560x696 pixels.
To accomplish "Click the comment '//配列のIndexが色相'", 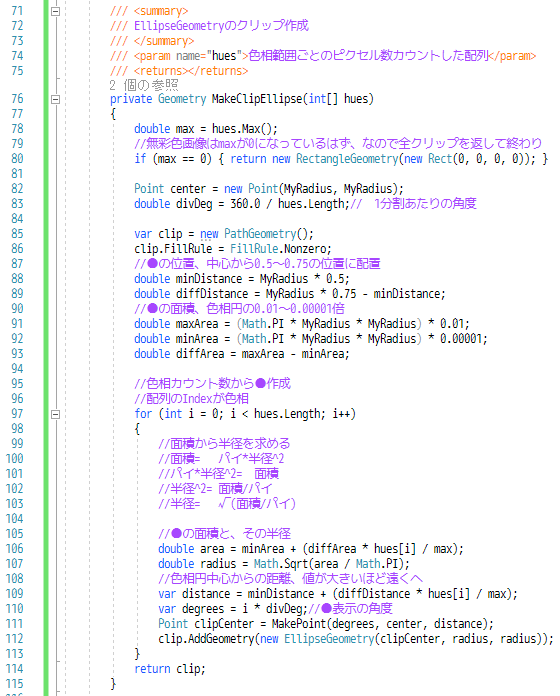I will [191, 399].
